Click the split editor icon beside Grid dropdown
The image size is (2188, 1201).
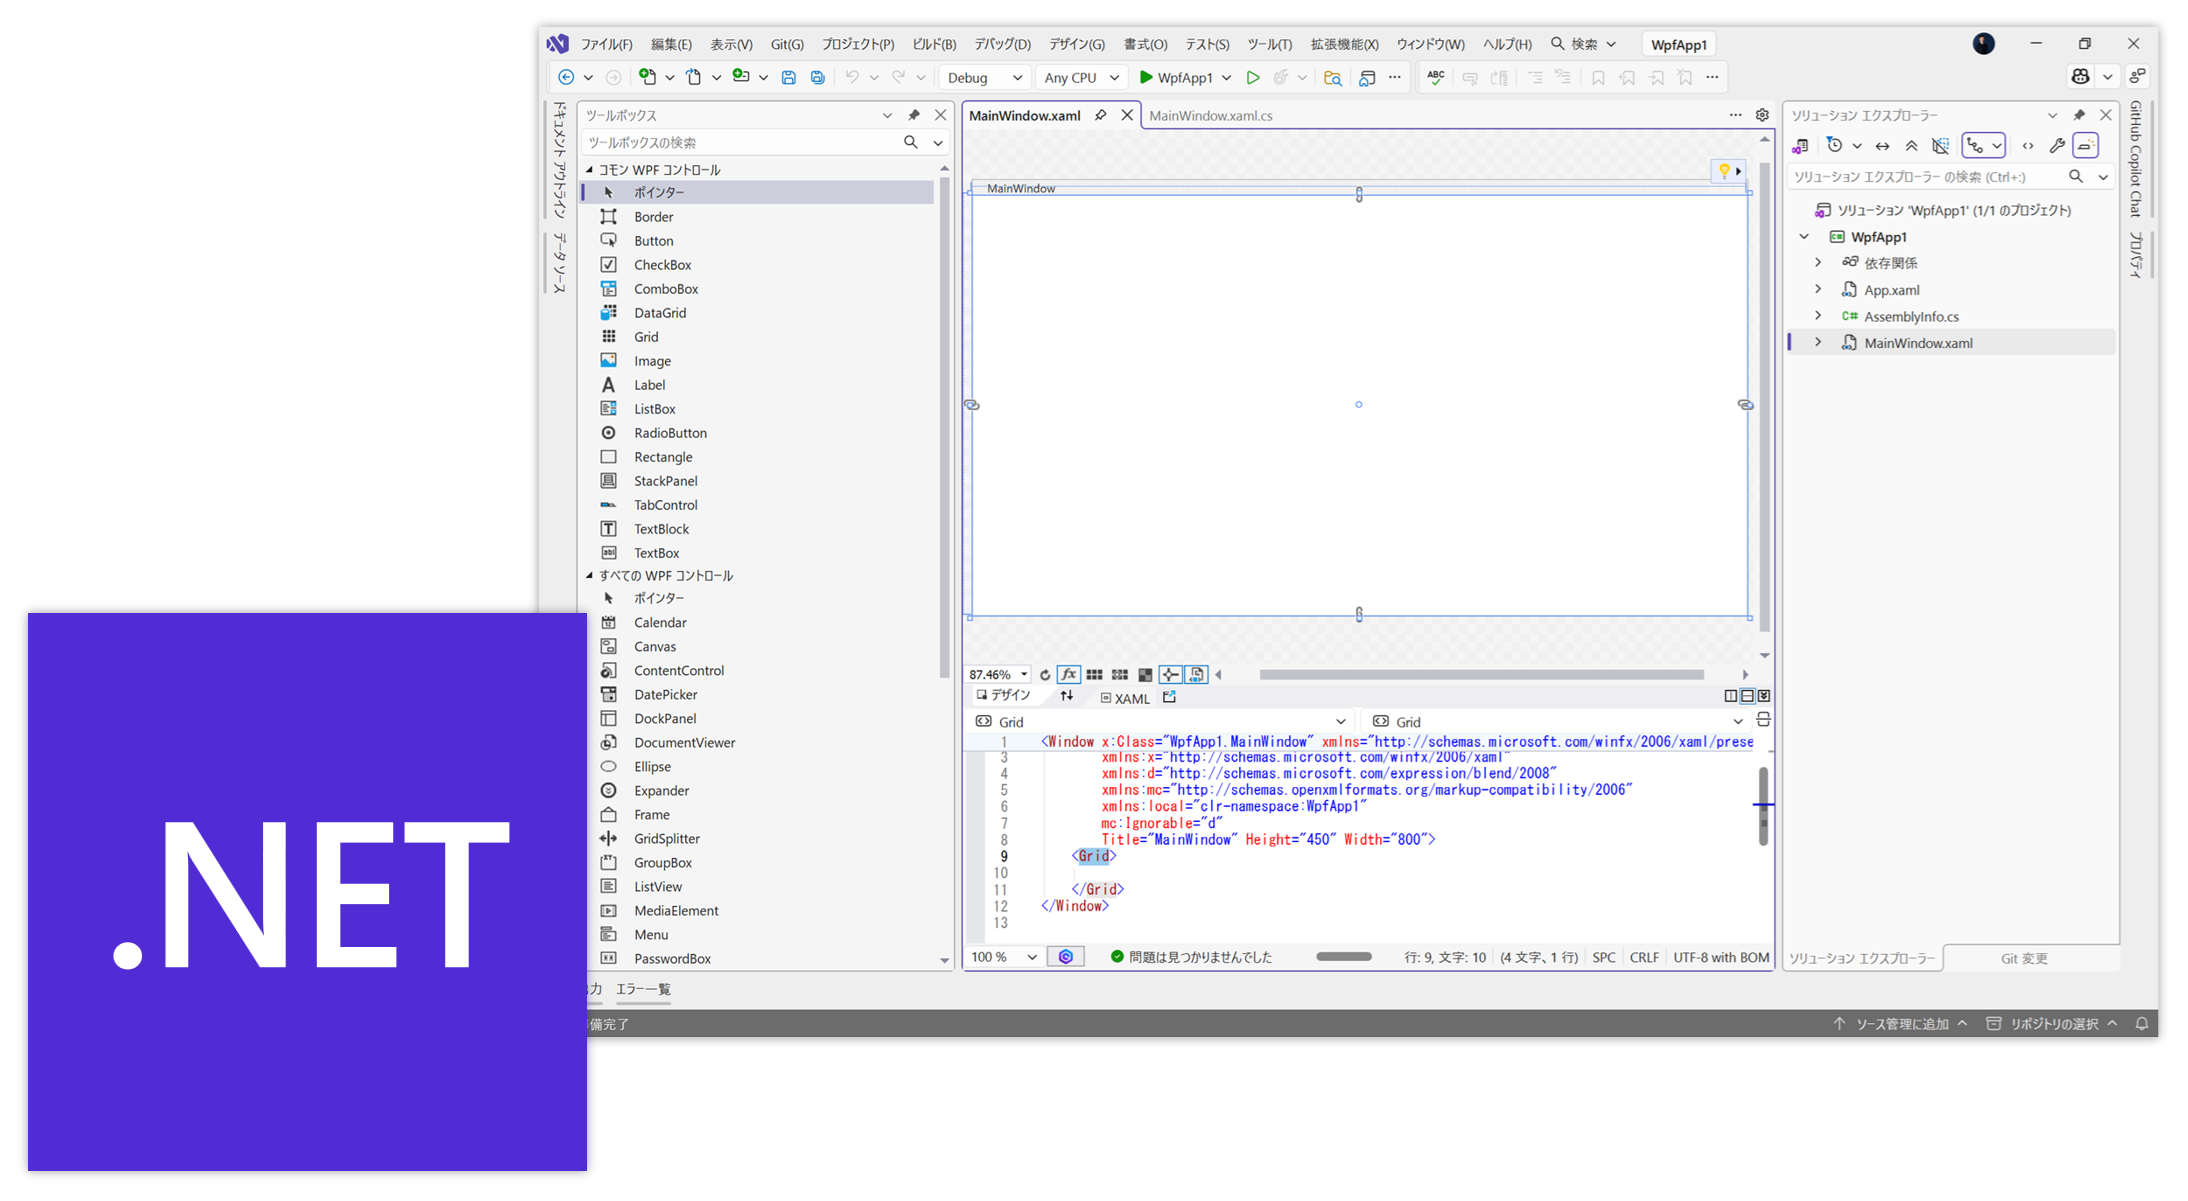point(1763,720)
